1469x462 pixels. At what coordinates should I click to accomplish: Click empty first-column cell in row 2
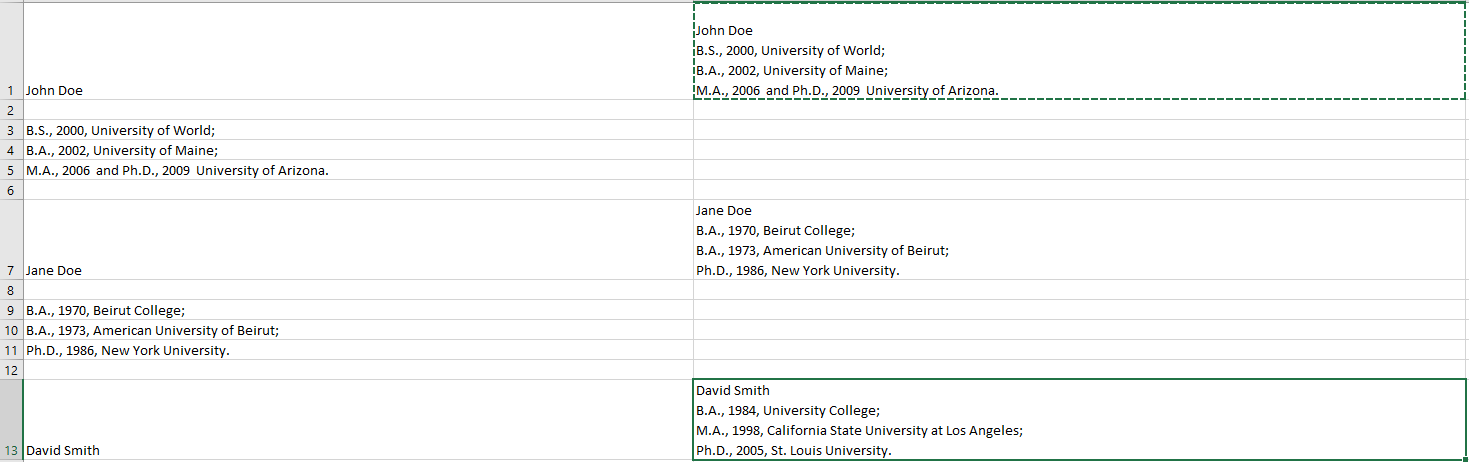[x=358, y=110]
